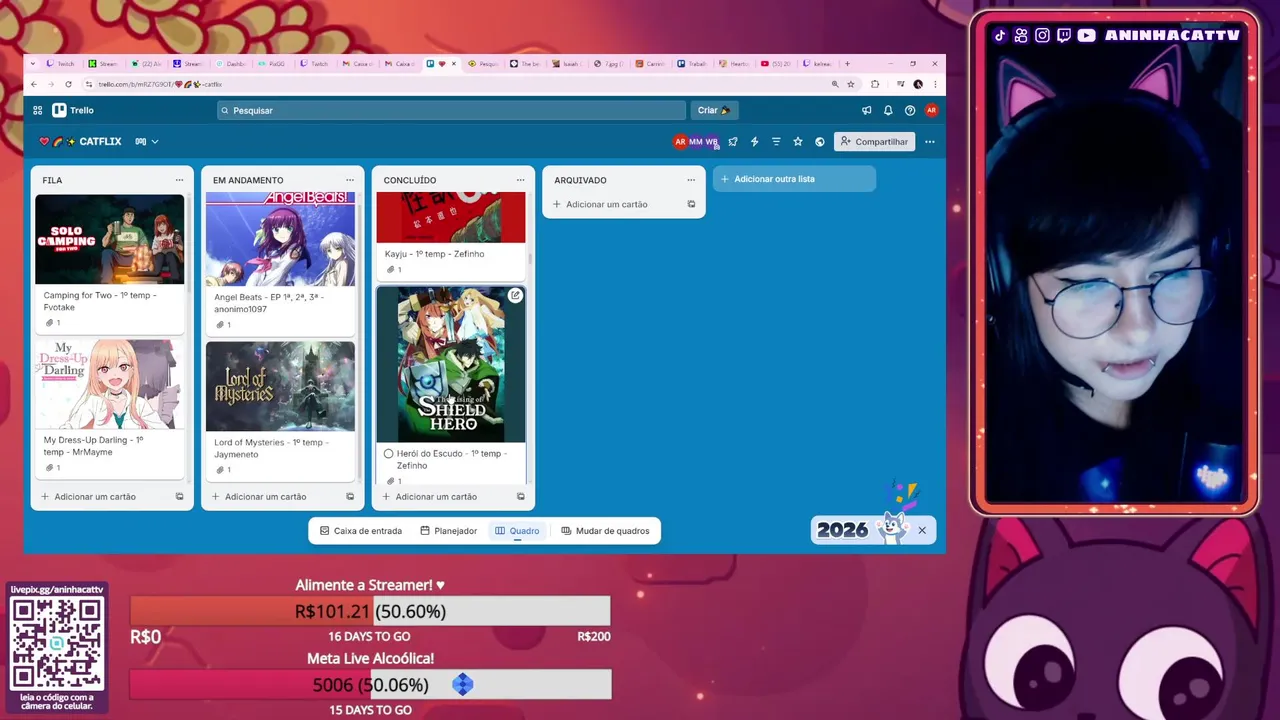Open the Power-Ups rocket icon
The height and width of the screenshot is (720, 1280).
point(733,142)
